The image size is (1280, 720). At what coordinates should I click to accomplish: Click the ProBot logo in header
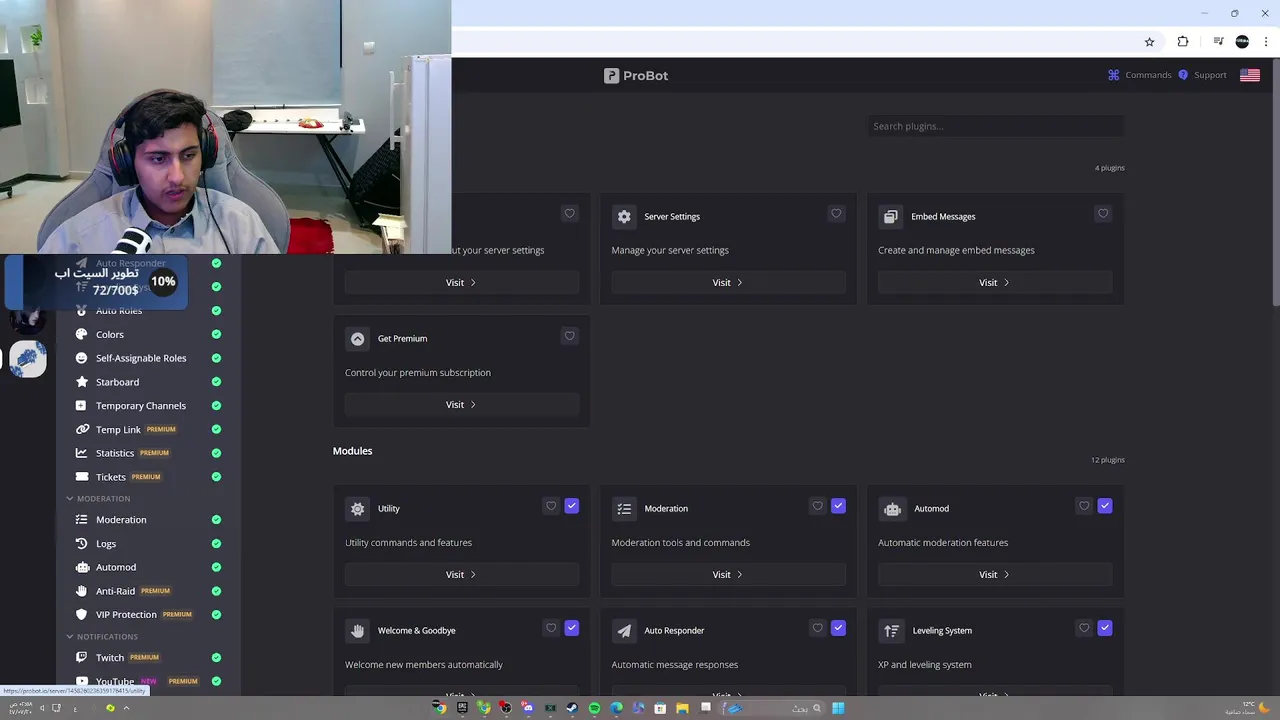tap(636, 75)
